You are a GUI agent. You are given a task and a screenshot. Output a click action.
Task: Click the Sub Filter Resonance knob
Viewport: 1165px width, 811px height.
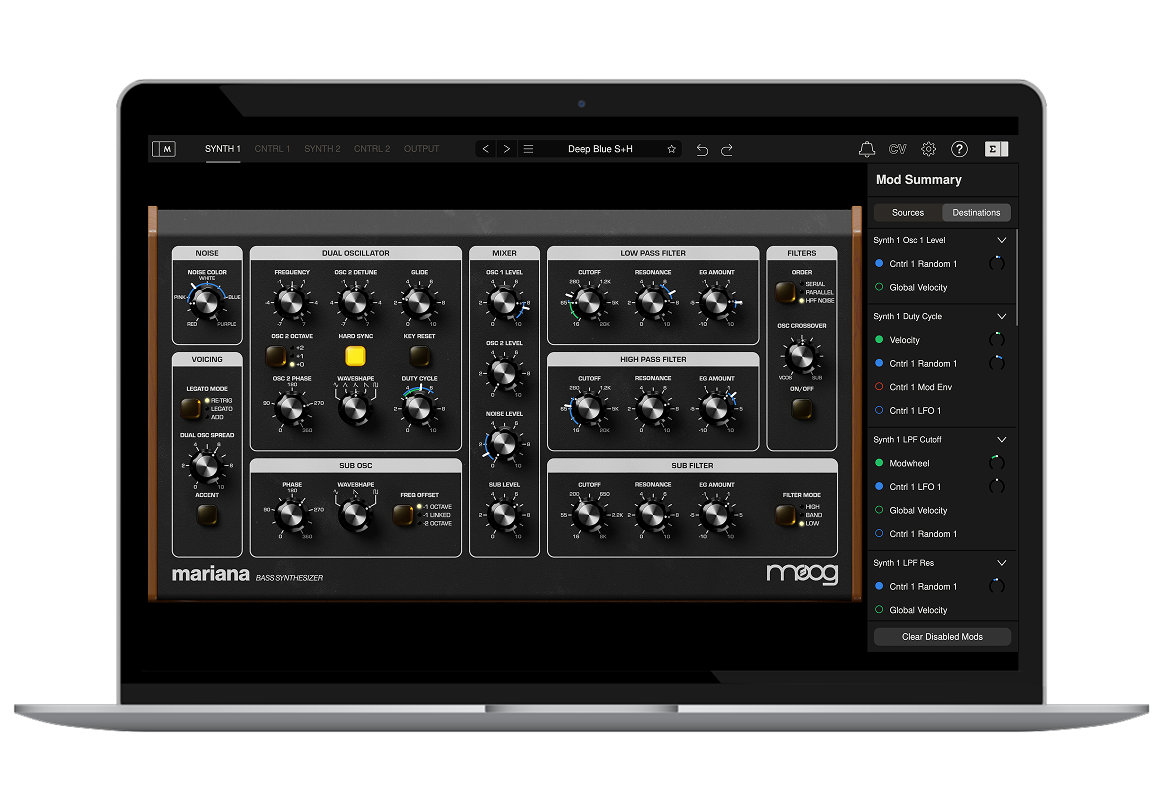(652, 514)
